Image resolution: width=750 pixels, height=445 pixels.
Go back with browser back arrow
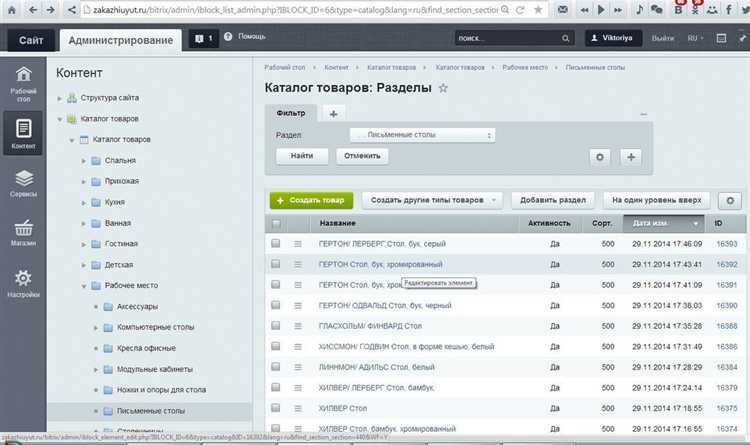click(33, 10)
